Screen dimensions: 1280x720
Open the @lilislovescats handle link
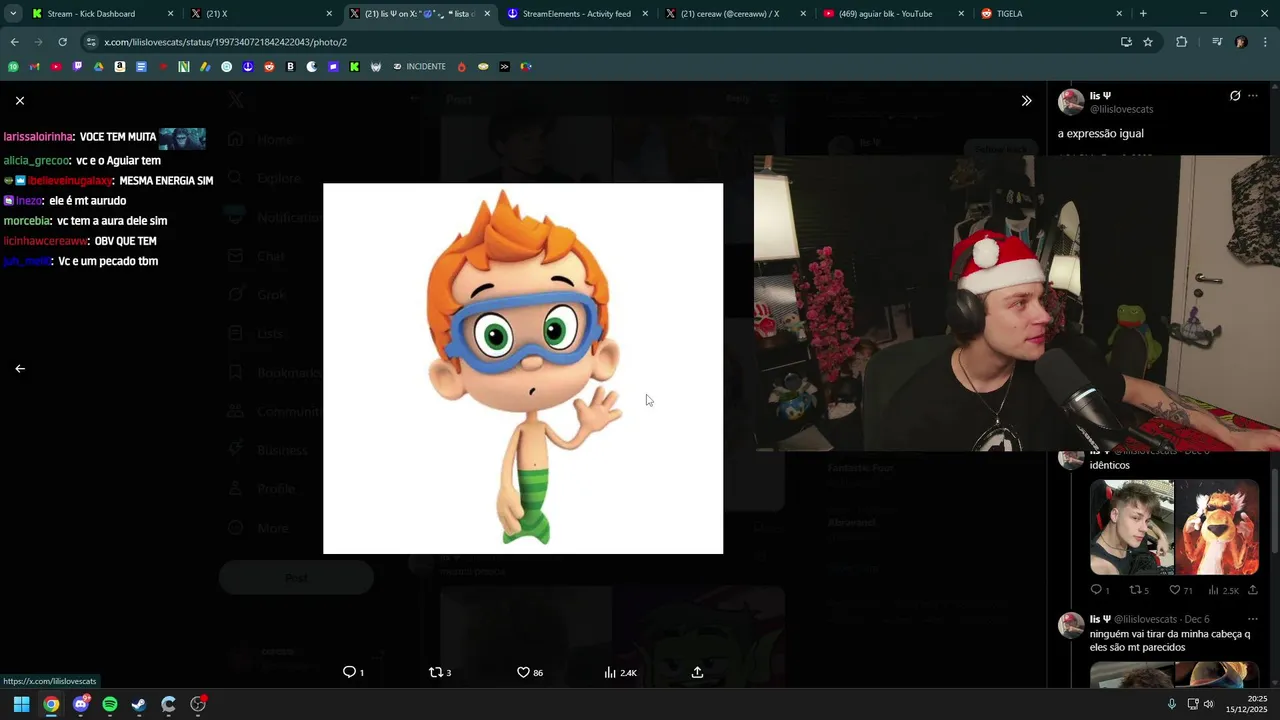tap(1121, 109)
